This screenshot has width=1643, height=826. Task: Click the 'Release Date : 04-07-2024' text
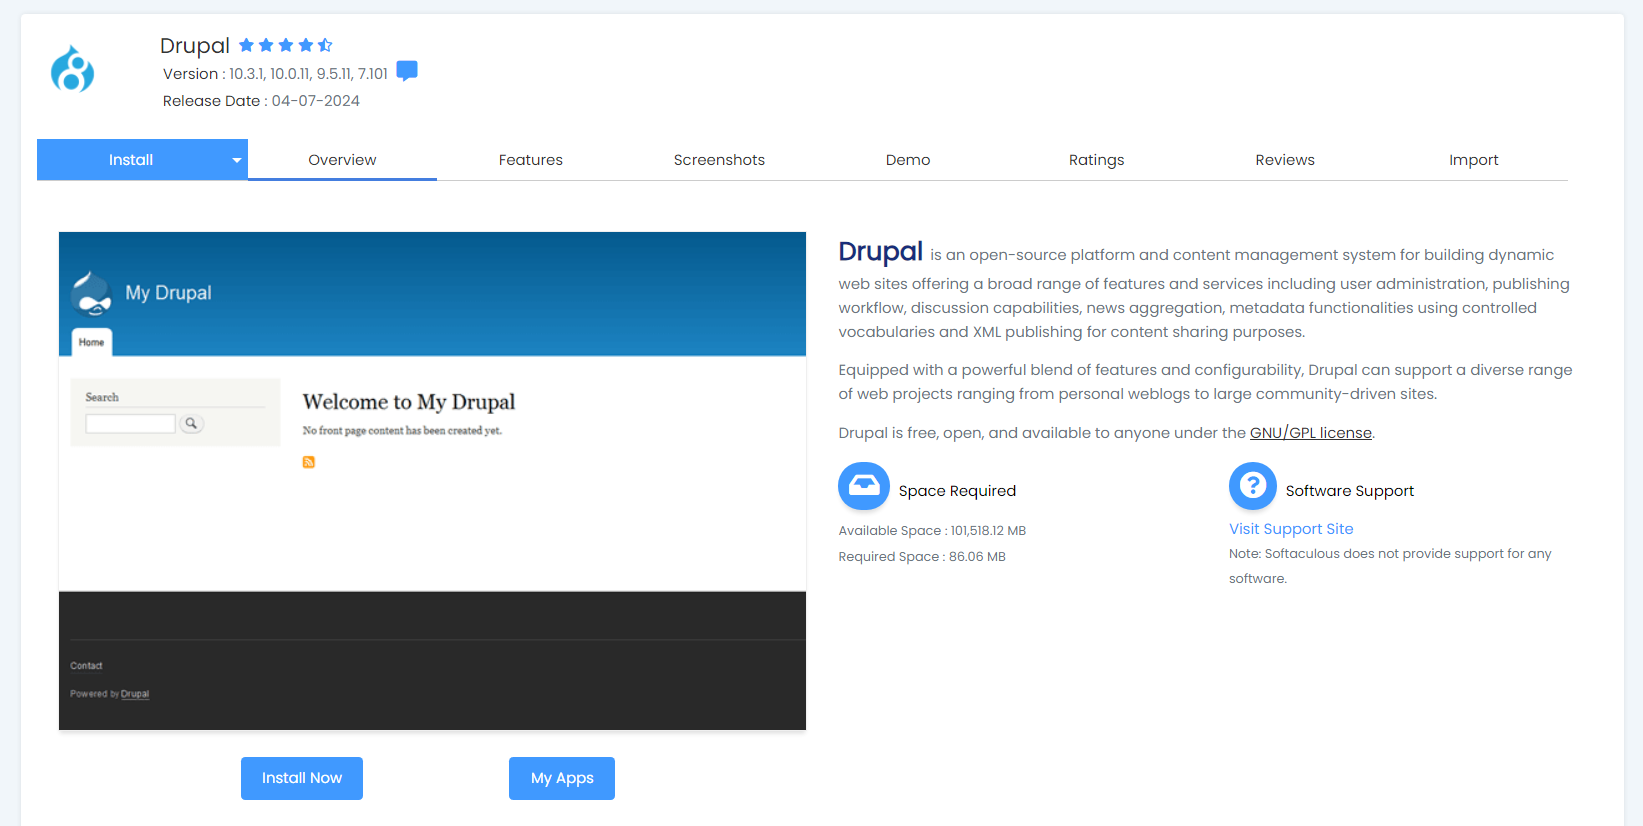click(261, 101)
